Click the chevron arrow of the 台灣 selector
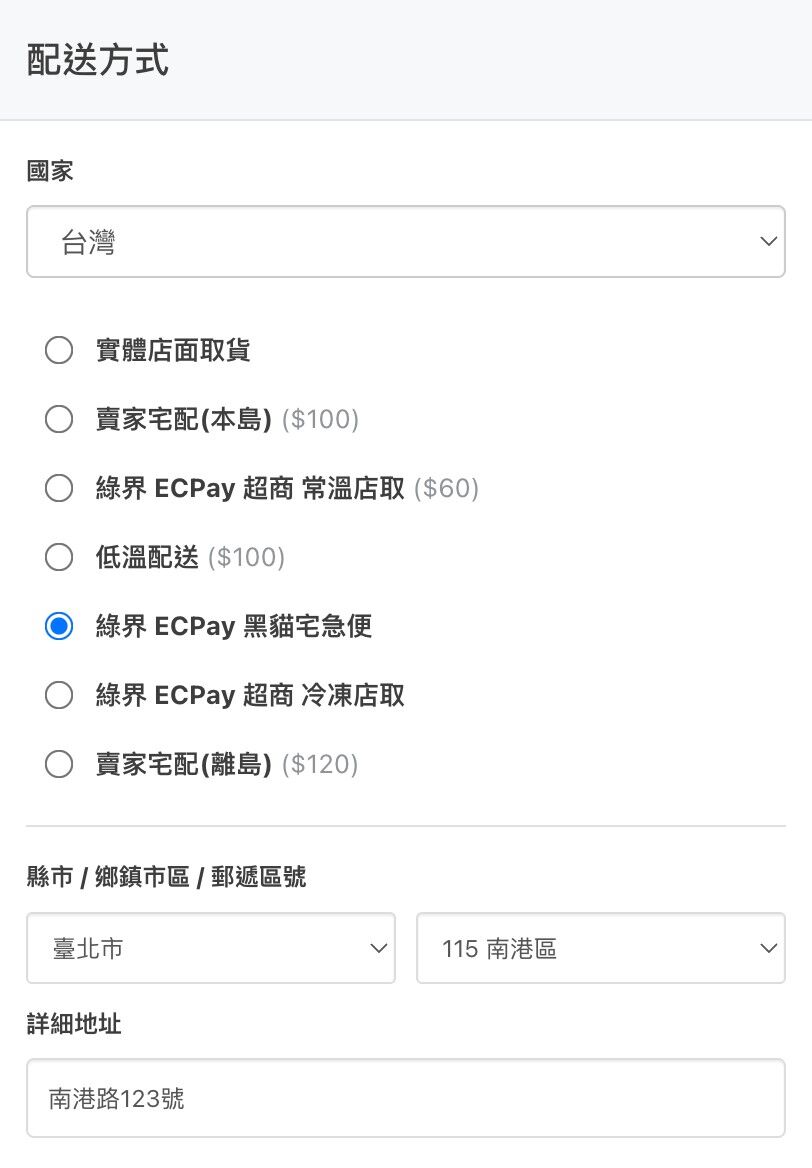Viewport: 812px width, 1168px height. 768,242
